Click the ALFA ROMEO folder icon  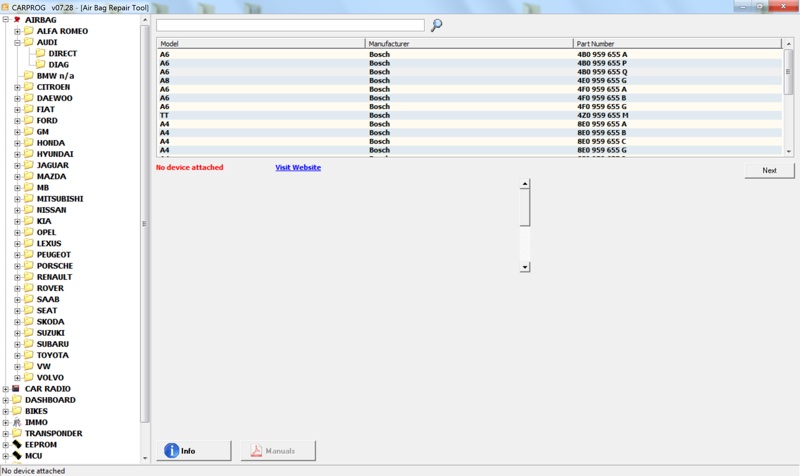(29, 31)
